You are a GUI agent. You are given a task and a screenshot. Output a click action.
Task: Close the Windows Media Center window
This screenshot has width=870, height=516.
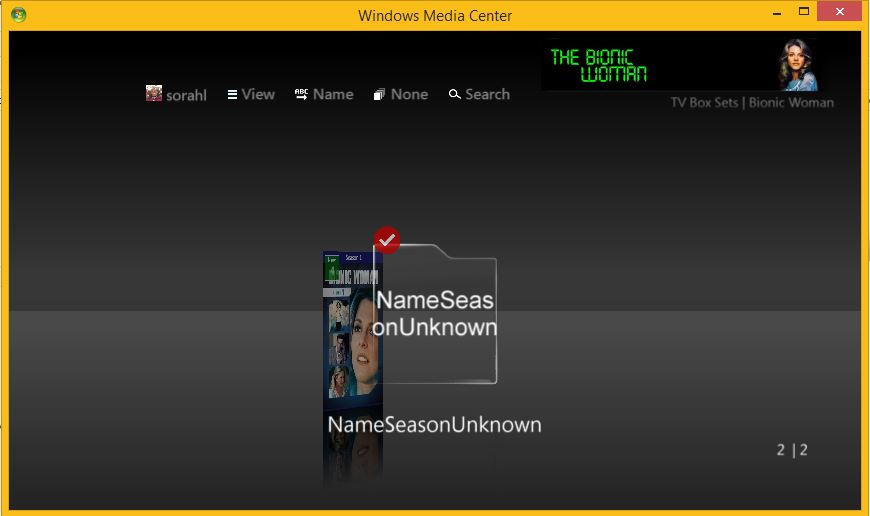tap(839, 12)
